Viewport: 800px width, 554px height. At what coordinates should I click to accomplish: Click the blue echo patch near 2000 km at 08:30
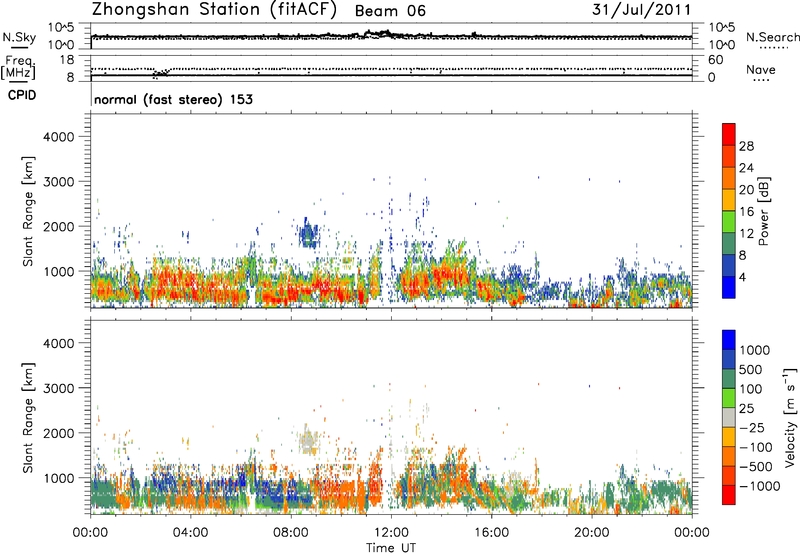pos(308,234)
